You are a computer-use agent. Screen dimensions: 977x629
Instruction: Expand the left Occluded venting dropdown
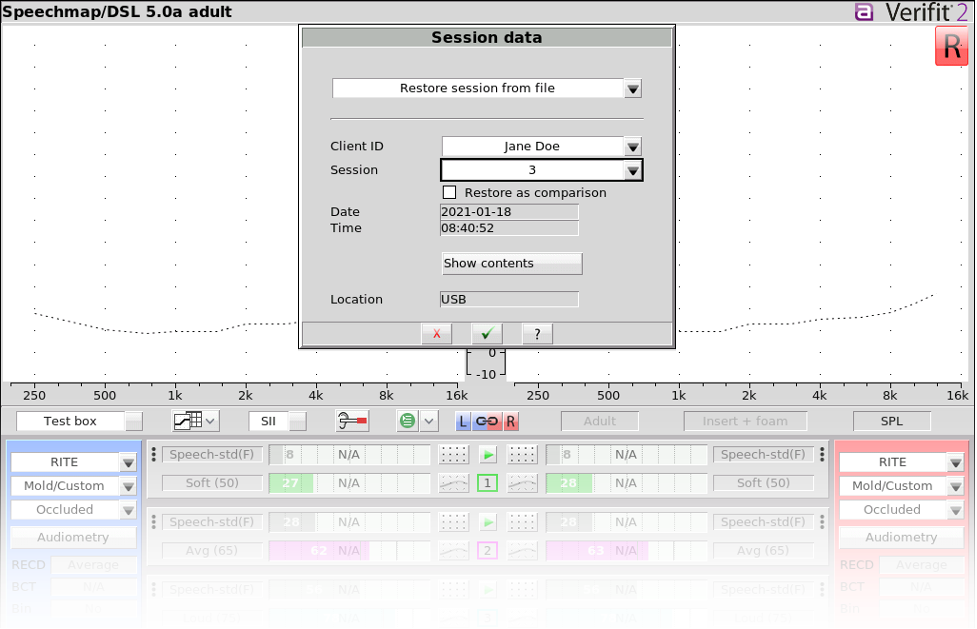[x=128, y=510]
